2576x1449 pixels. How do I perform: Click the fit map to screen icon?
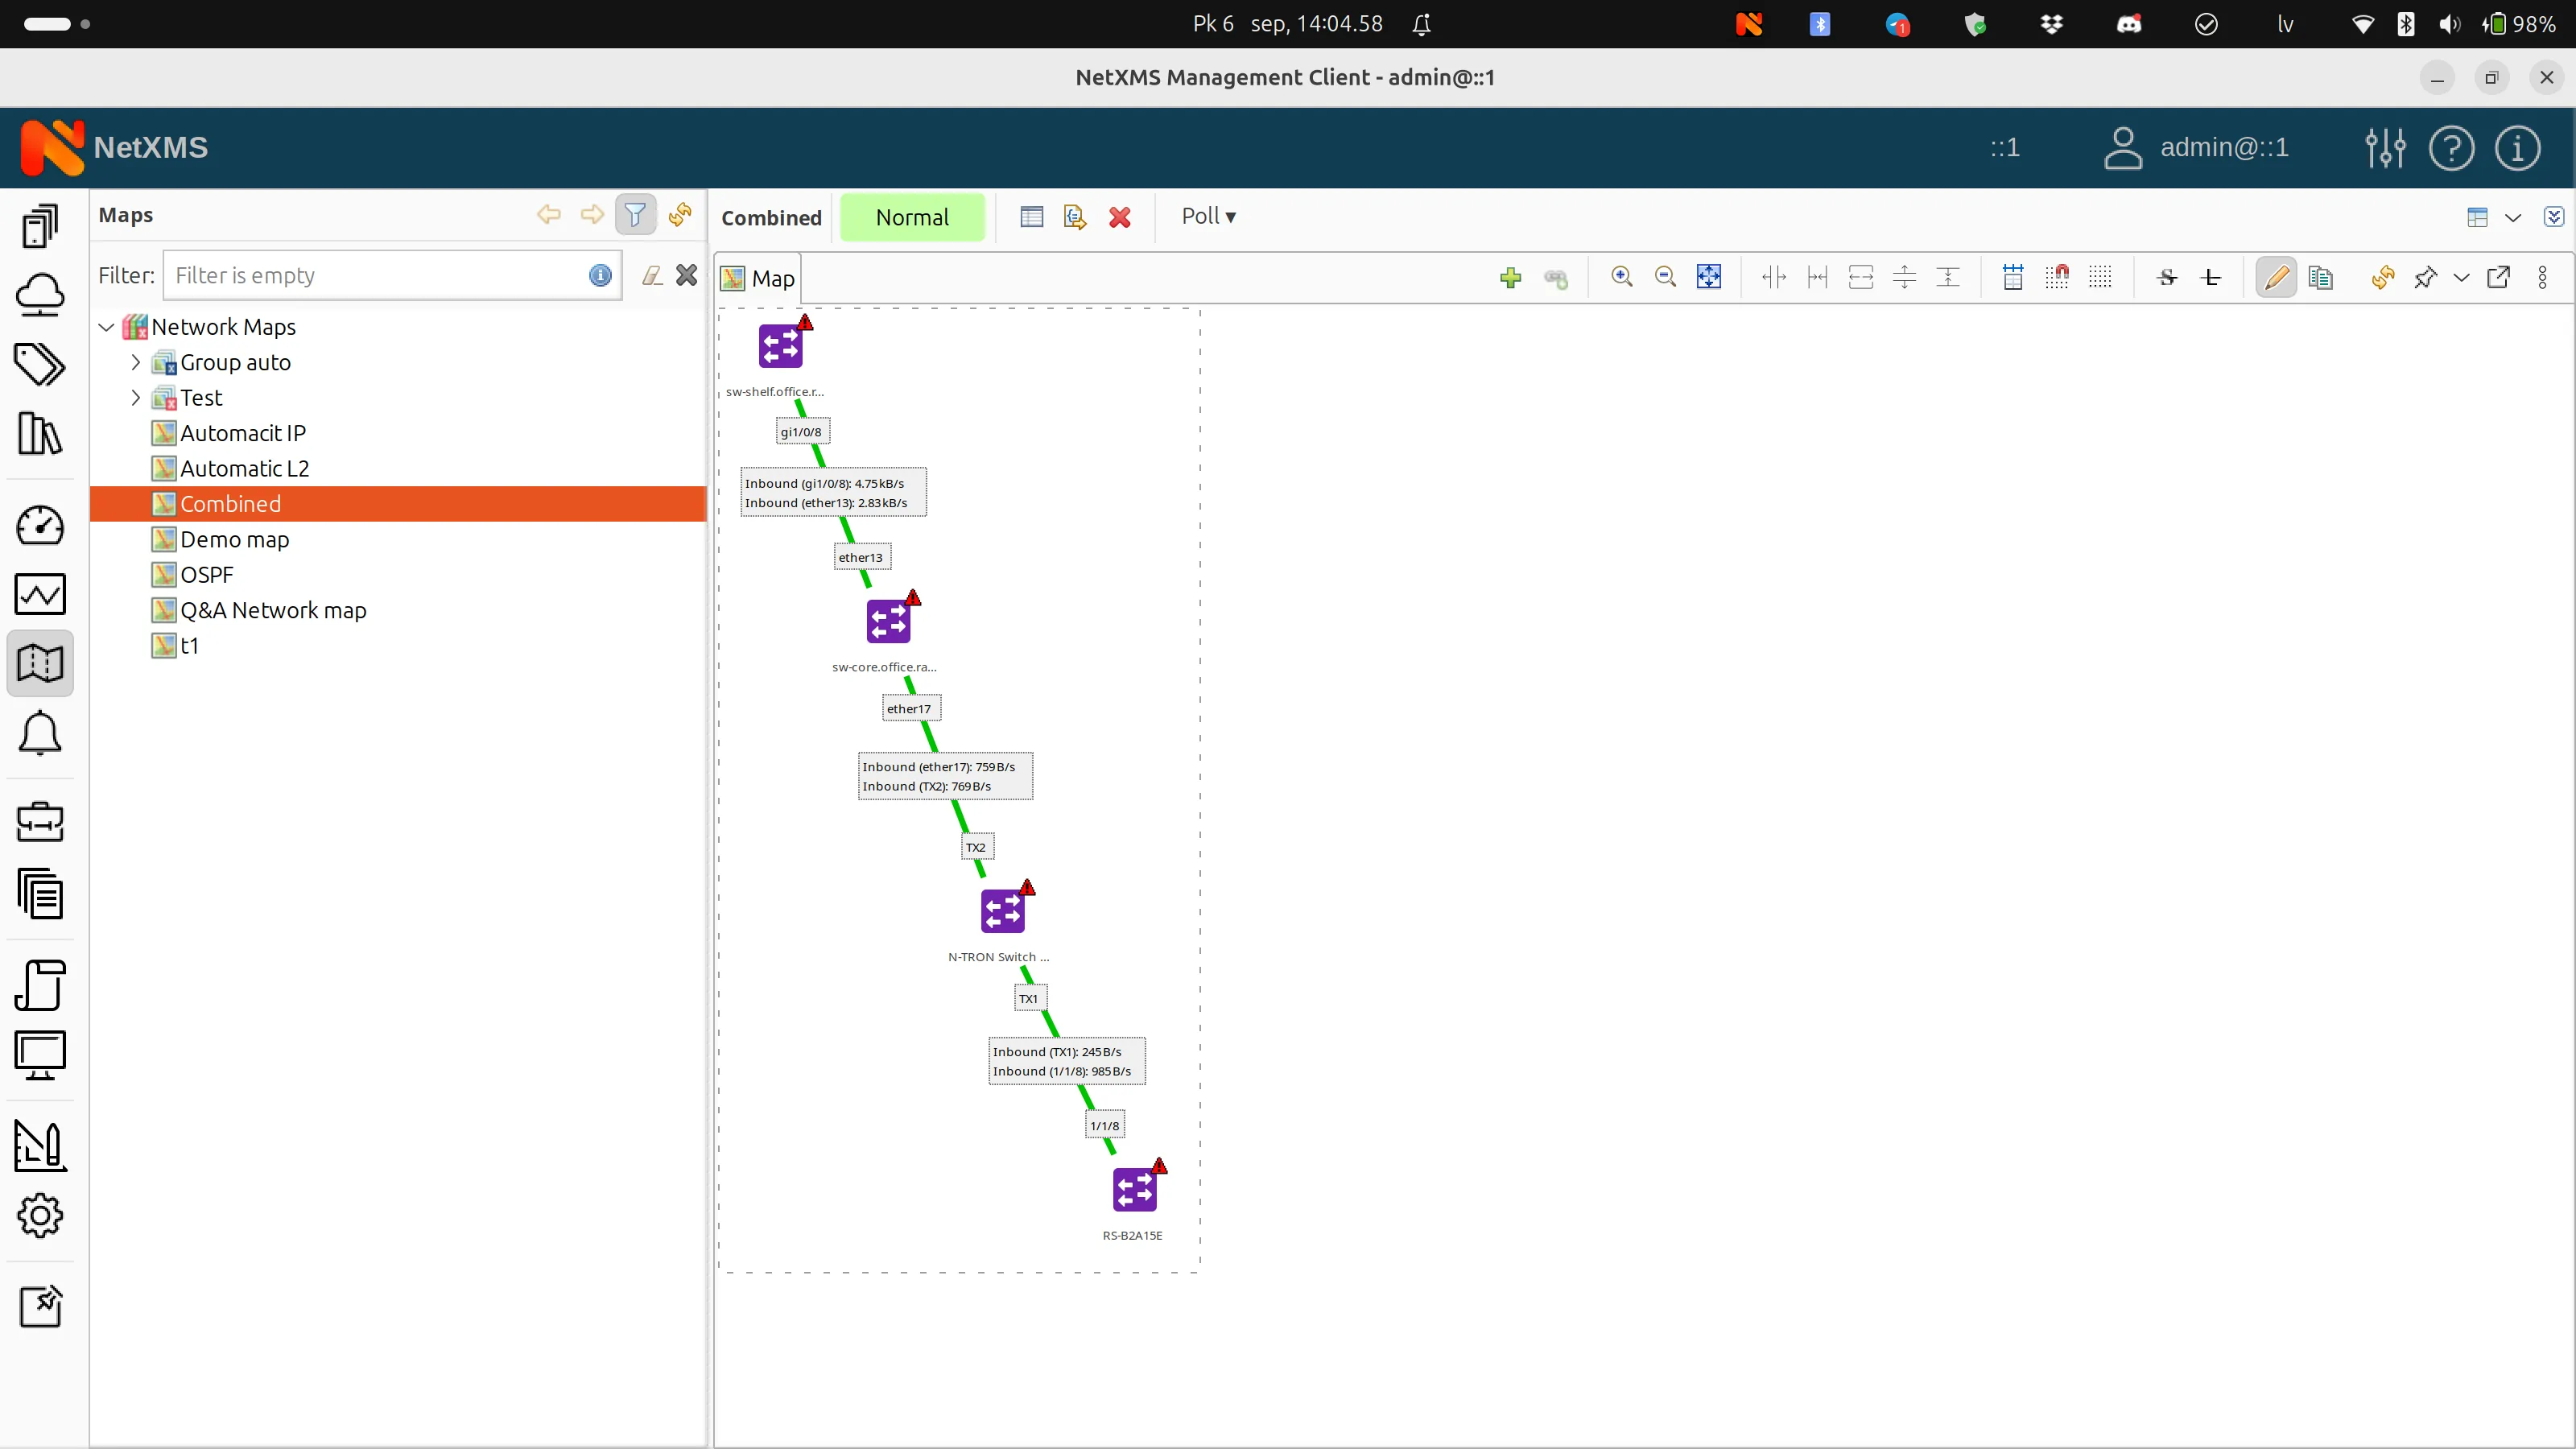click(1709, 278)
